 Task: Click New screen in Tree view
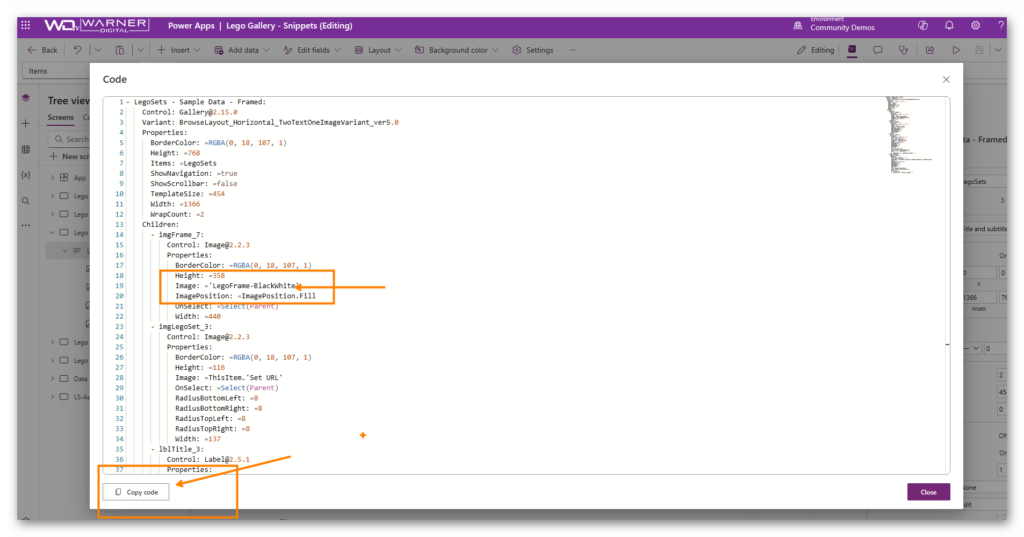pos(69,156)
